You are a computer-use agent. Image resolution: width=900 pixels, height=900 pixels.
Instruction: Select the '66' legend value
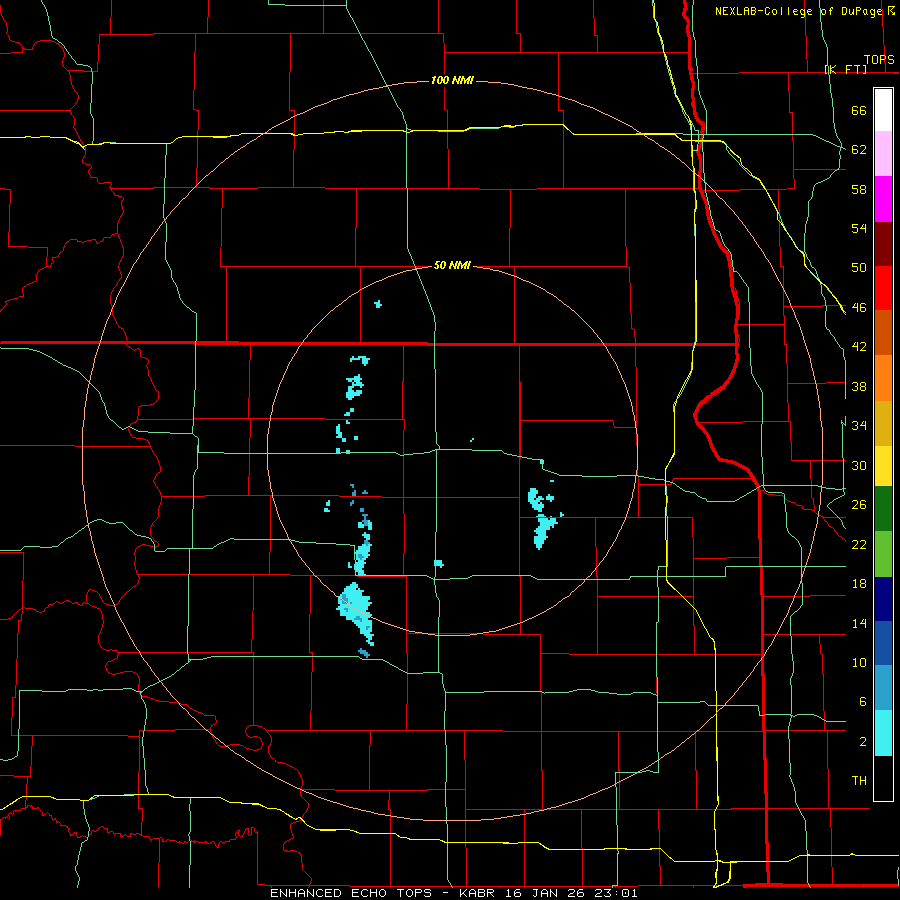[859, 110]
